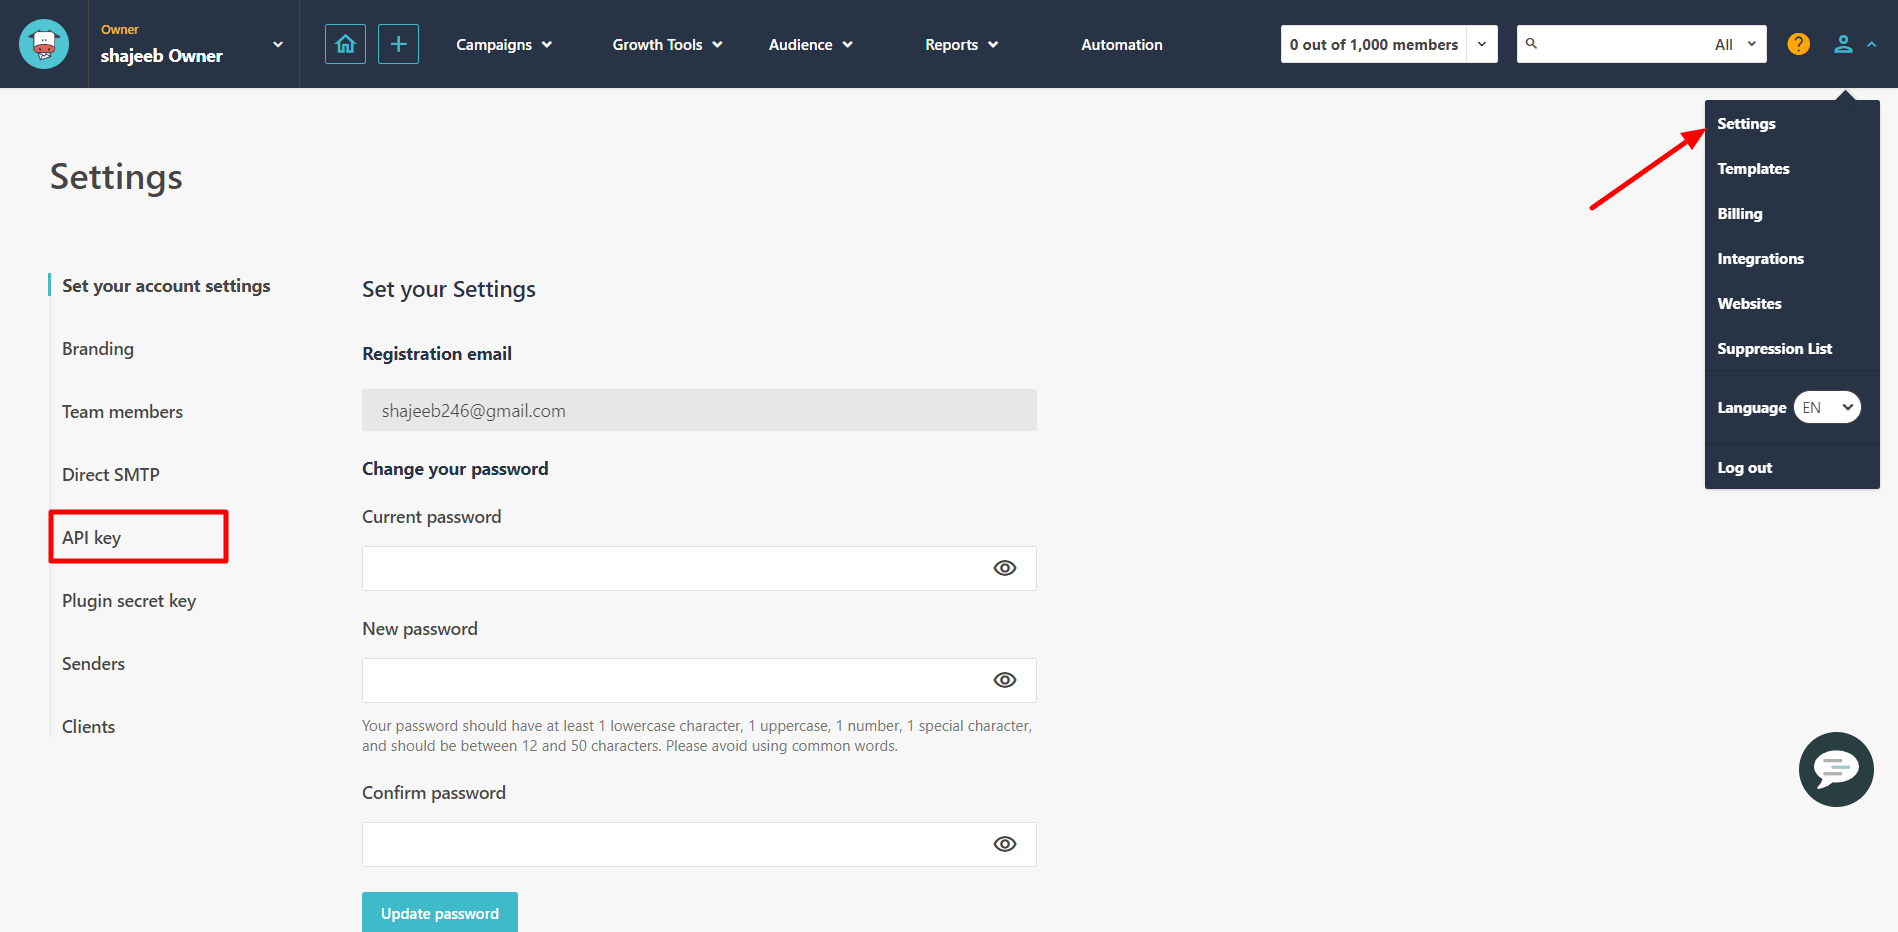Select API key in settings sidebar

[92, 538]
